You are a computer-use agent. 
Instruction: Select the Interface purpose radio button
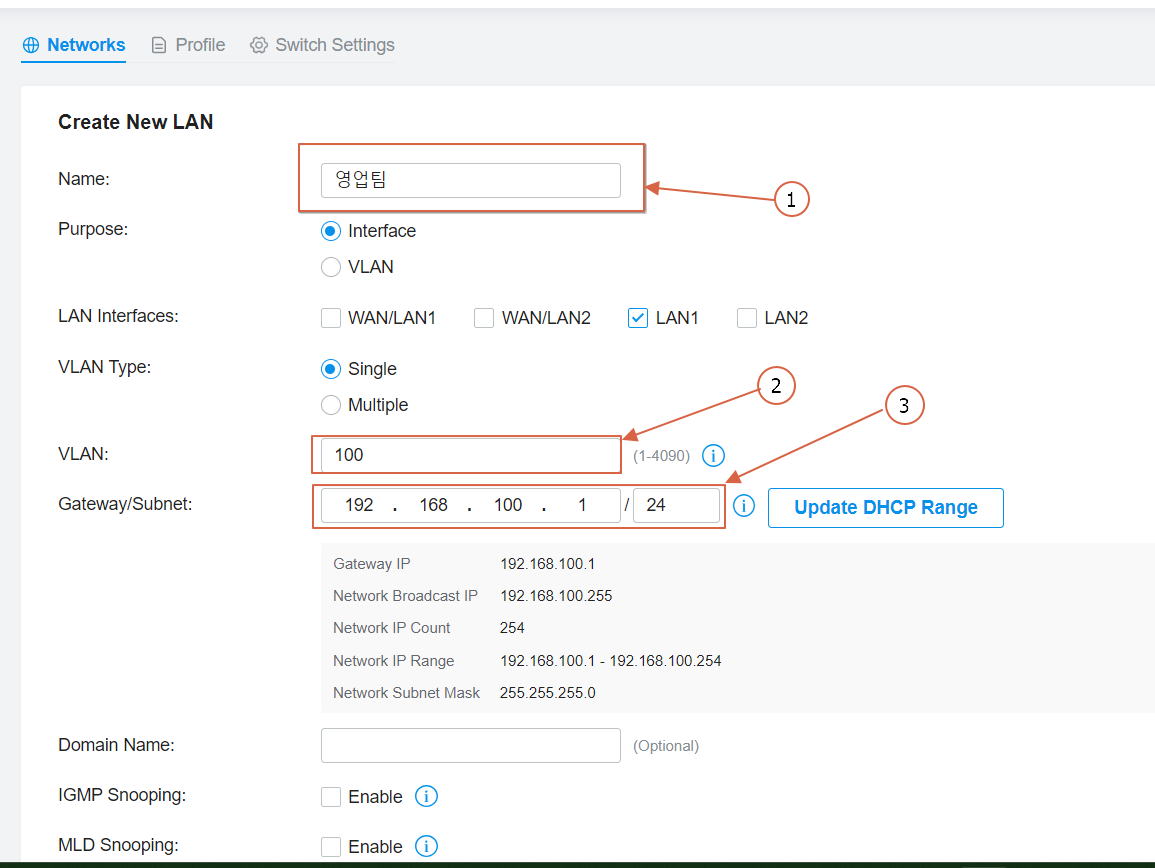331,231
